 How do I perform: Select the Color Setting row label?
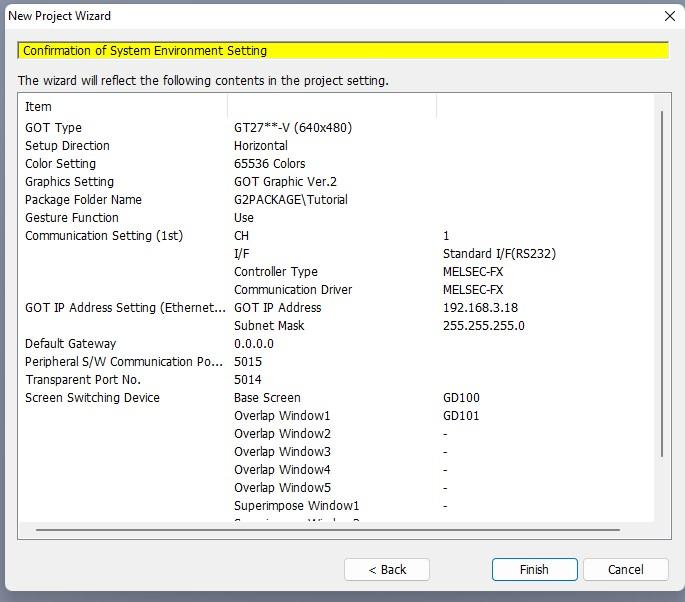coord(60,163)
